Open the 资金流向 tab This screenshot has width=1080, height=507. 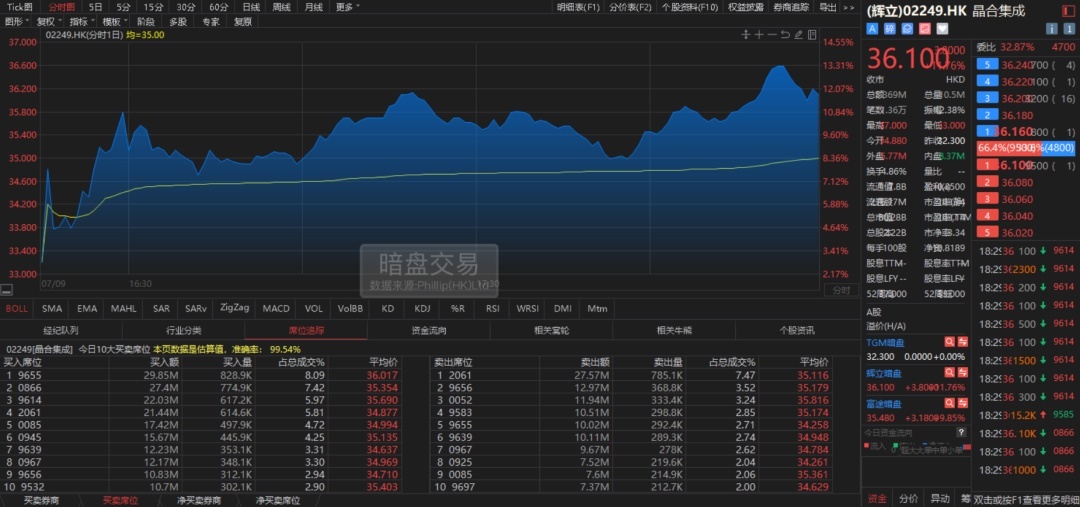(x=428, y=330)
